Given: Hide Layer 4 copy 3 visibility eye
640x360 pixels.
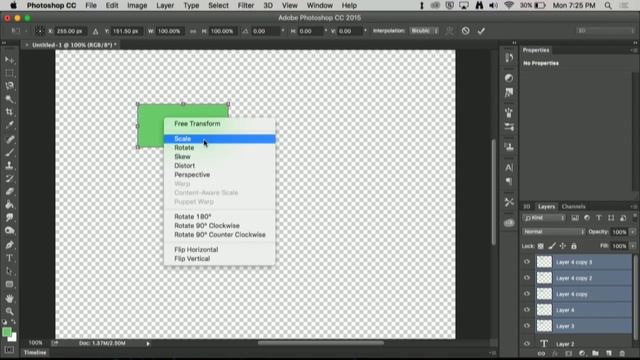Looking at the screenshot, I should point(527,262).
